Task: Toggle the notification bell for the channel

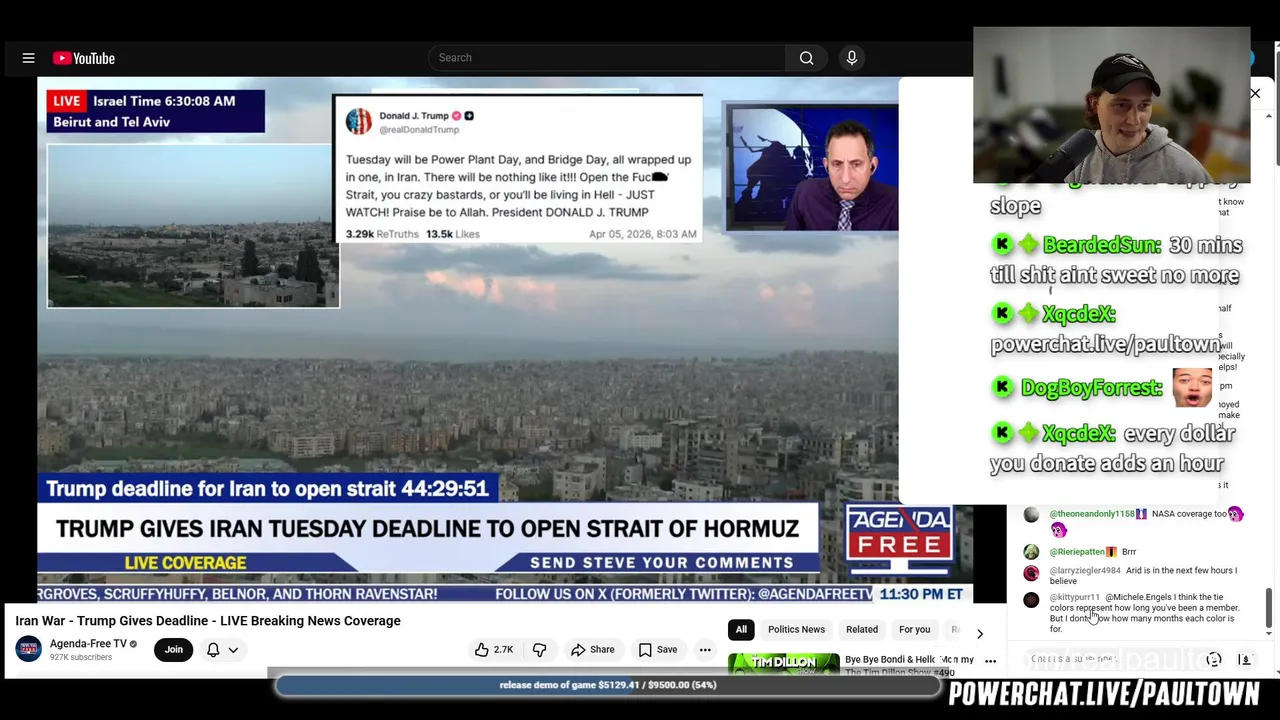Action: click(213, 650)
